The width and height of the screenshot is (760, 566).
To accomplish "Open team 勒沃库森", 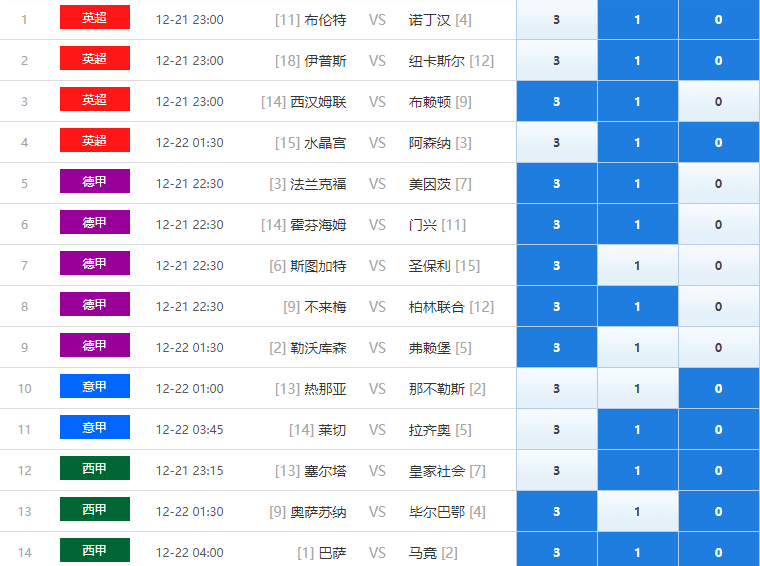I will [318, 348].
